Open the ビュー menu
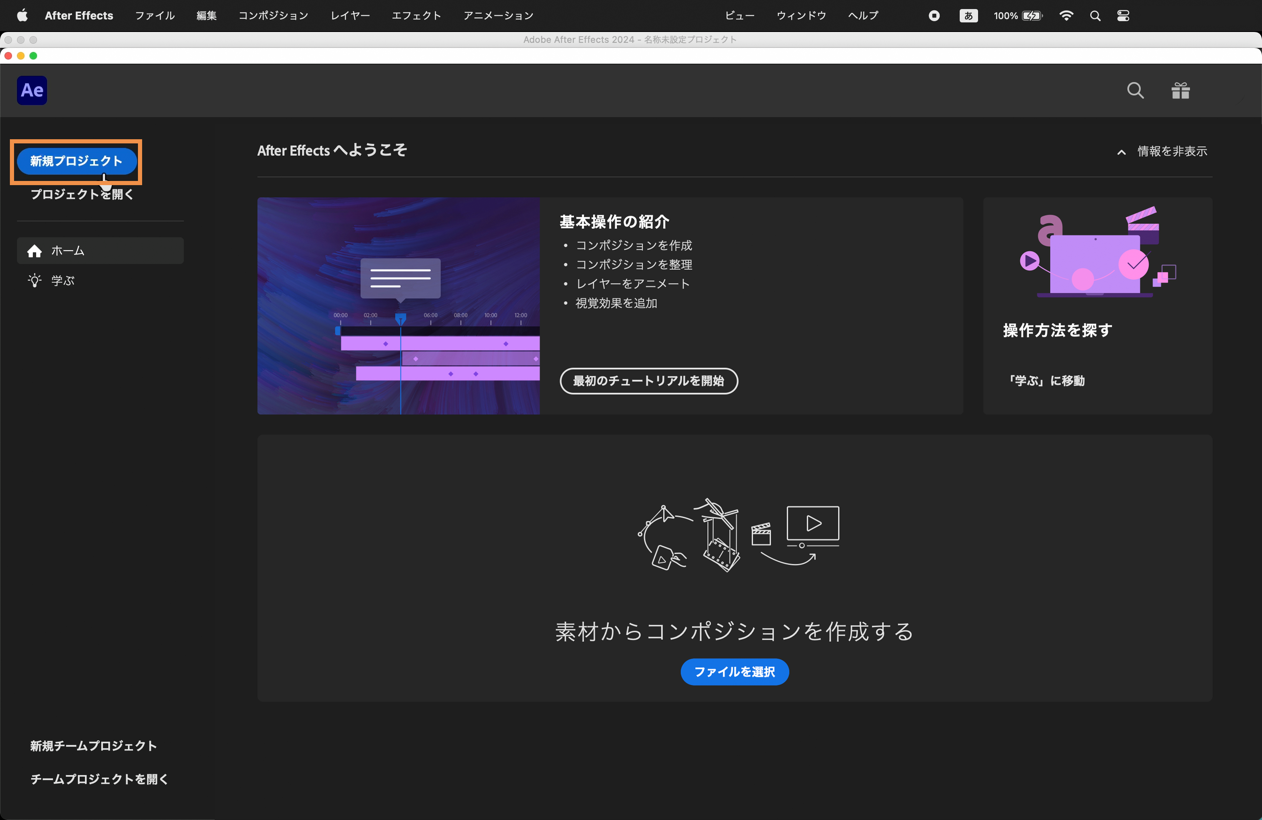The image size is (1262, 820). pyautogui.click(x=740, y=16)
